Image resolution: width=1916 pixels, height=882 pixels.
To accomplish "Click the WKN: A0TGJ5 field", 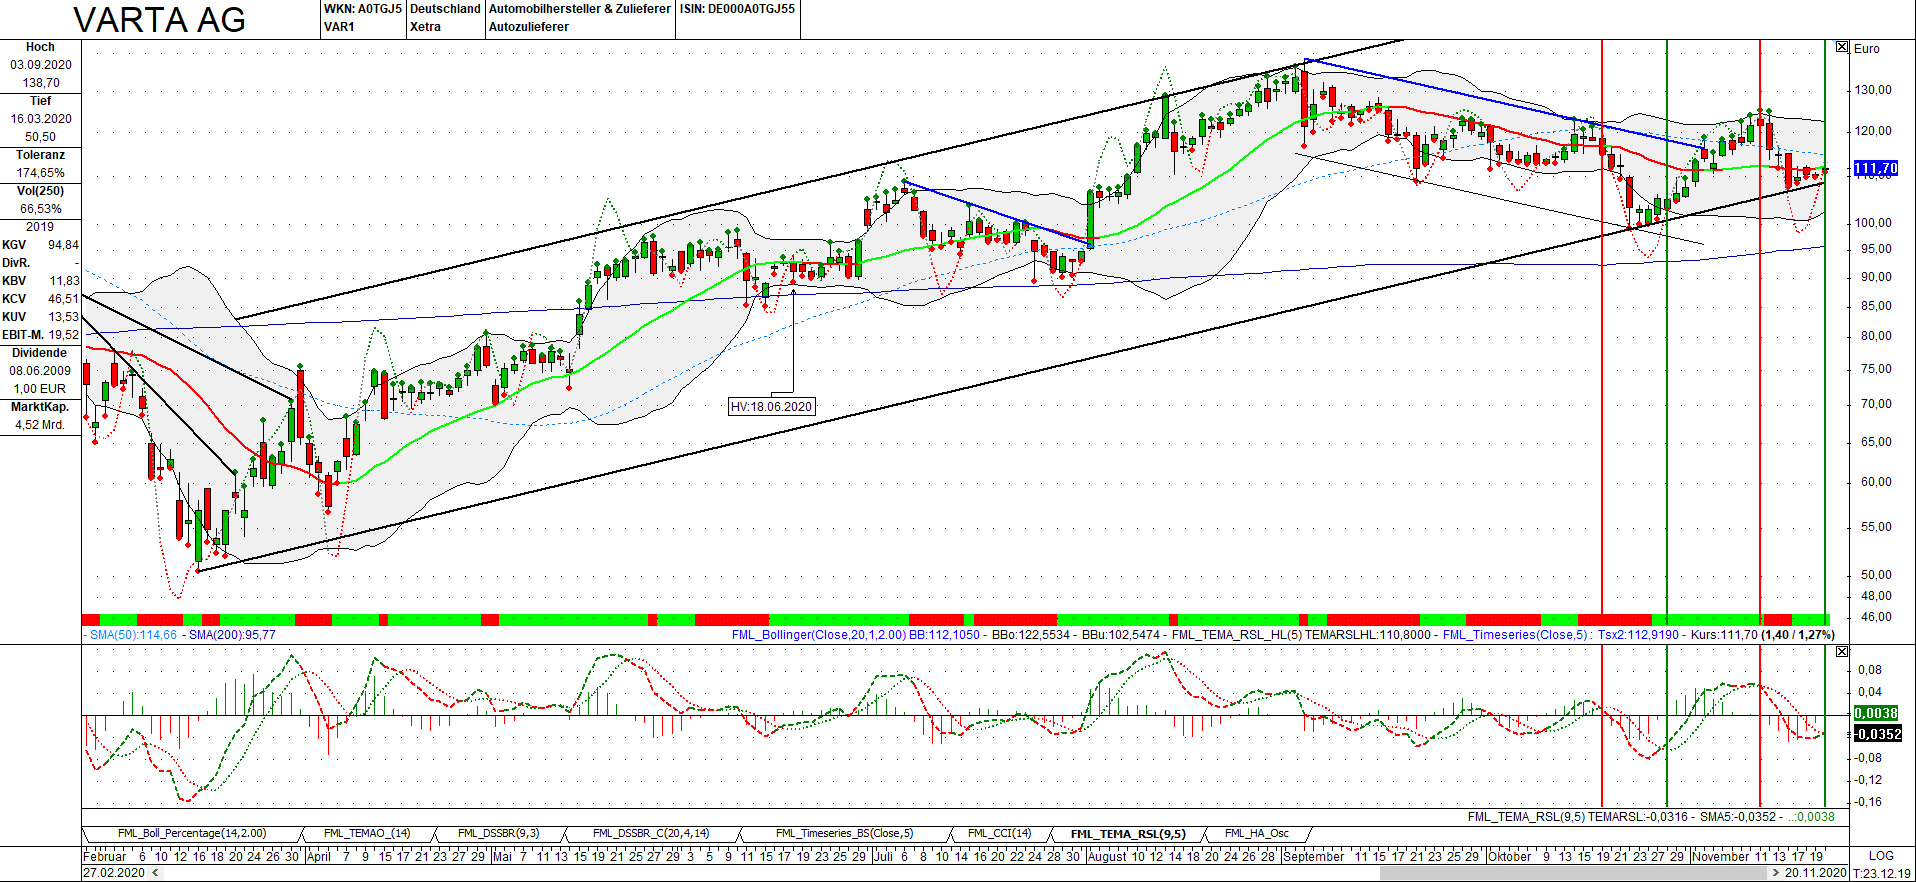I will 363,9.
